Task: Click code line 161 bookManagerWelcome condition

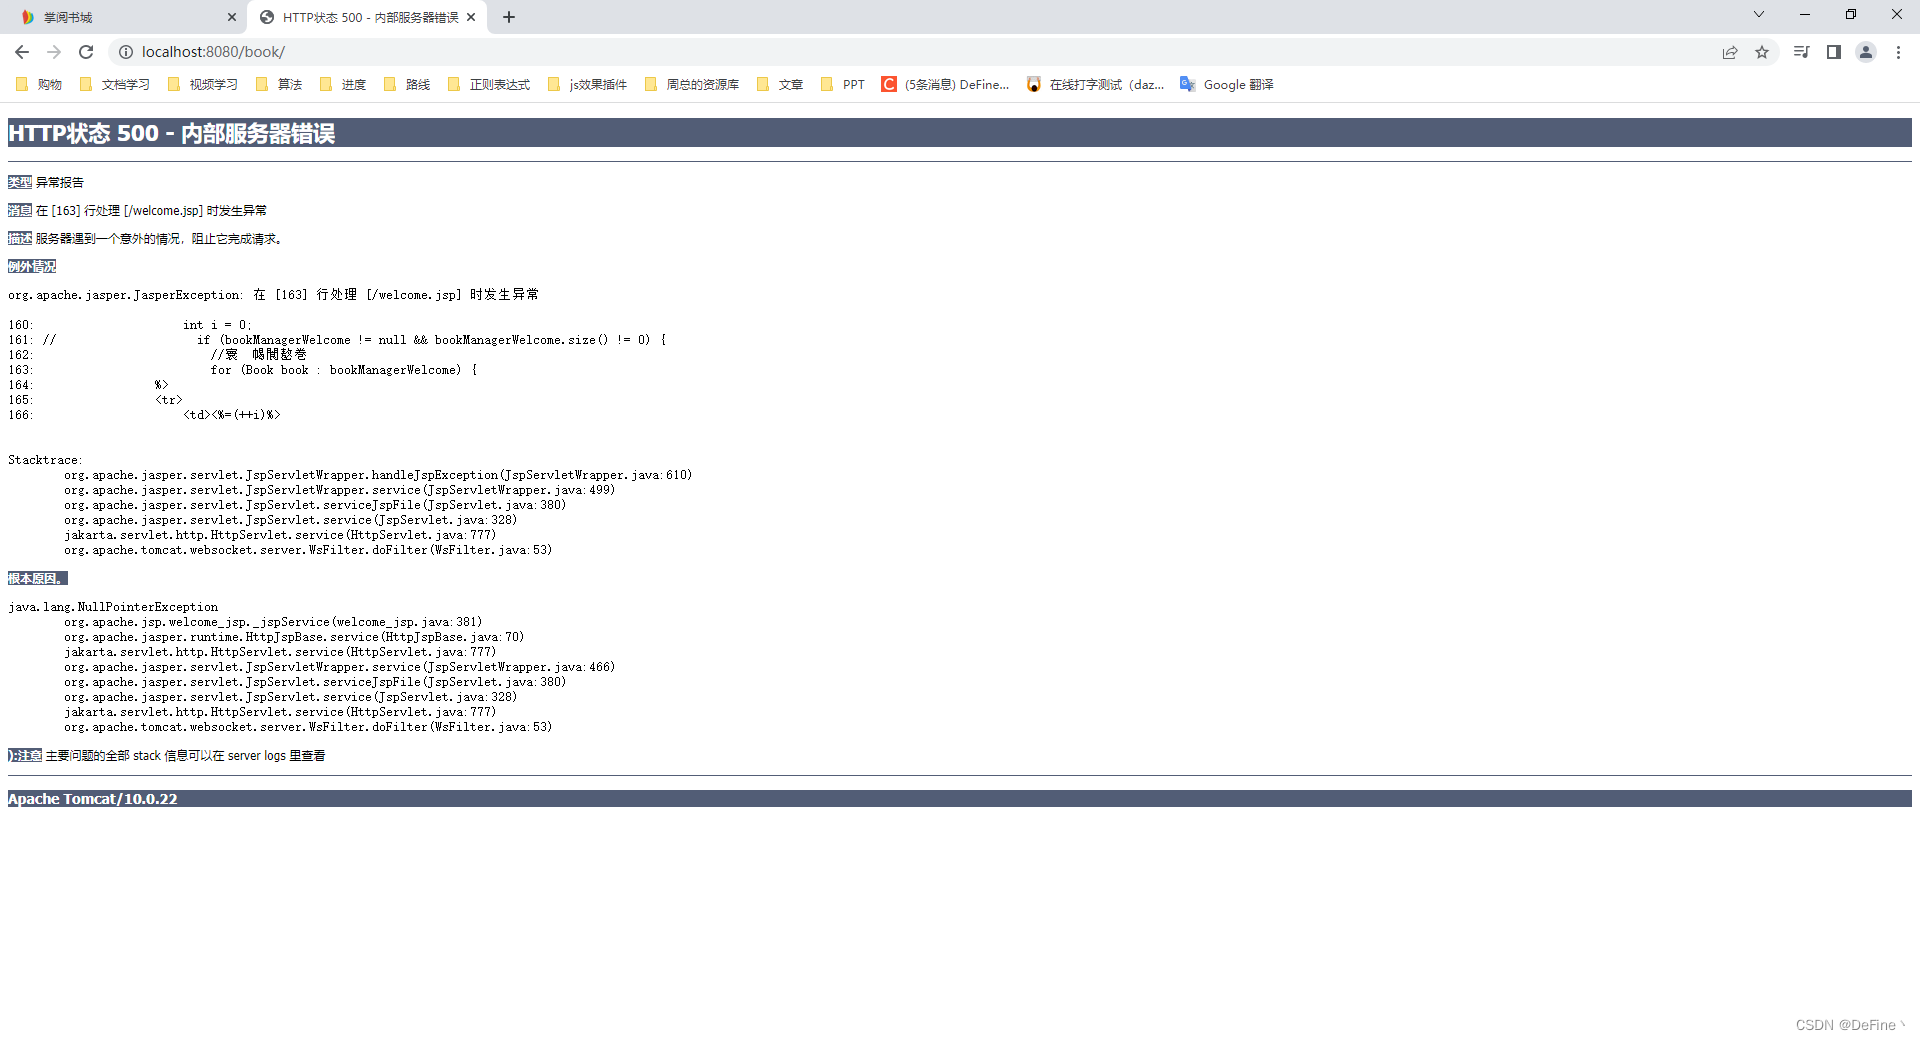Action: (x=431, y=340)
